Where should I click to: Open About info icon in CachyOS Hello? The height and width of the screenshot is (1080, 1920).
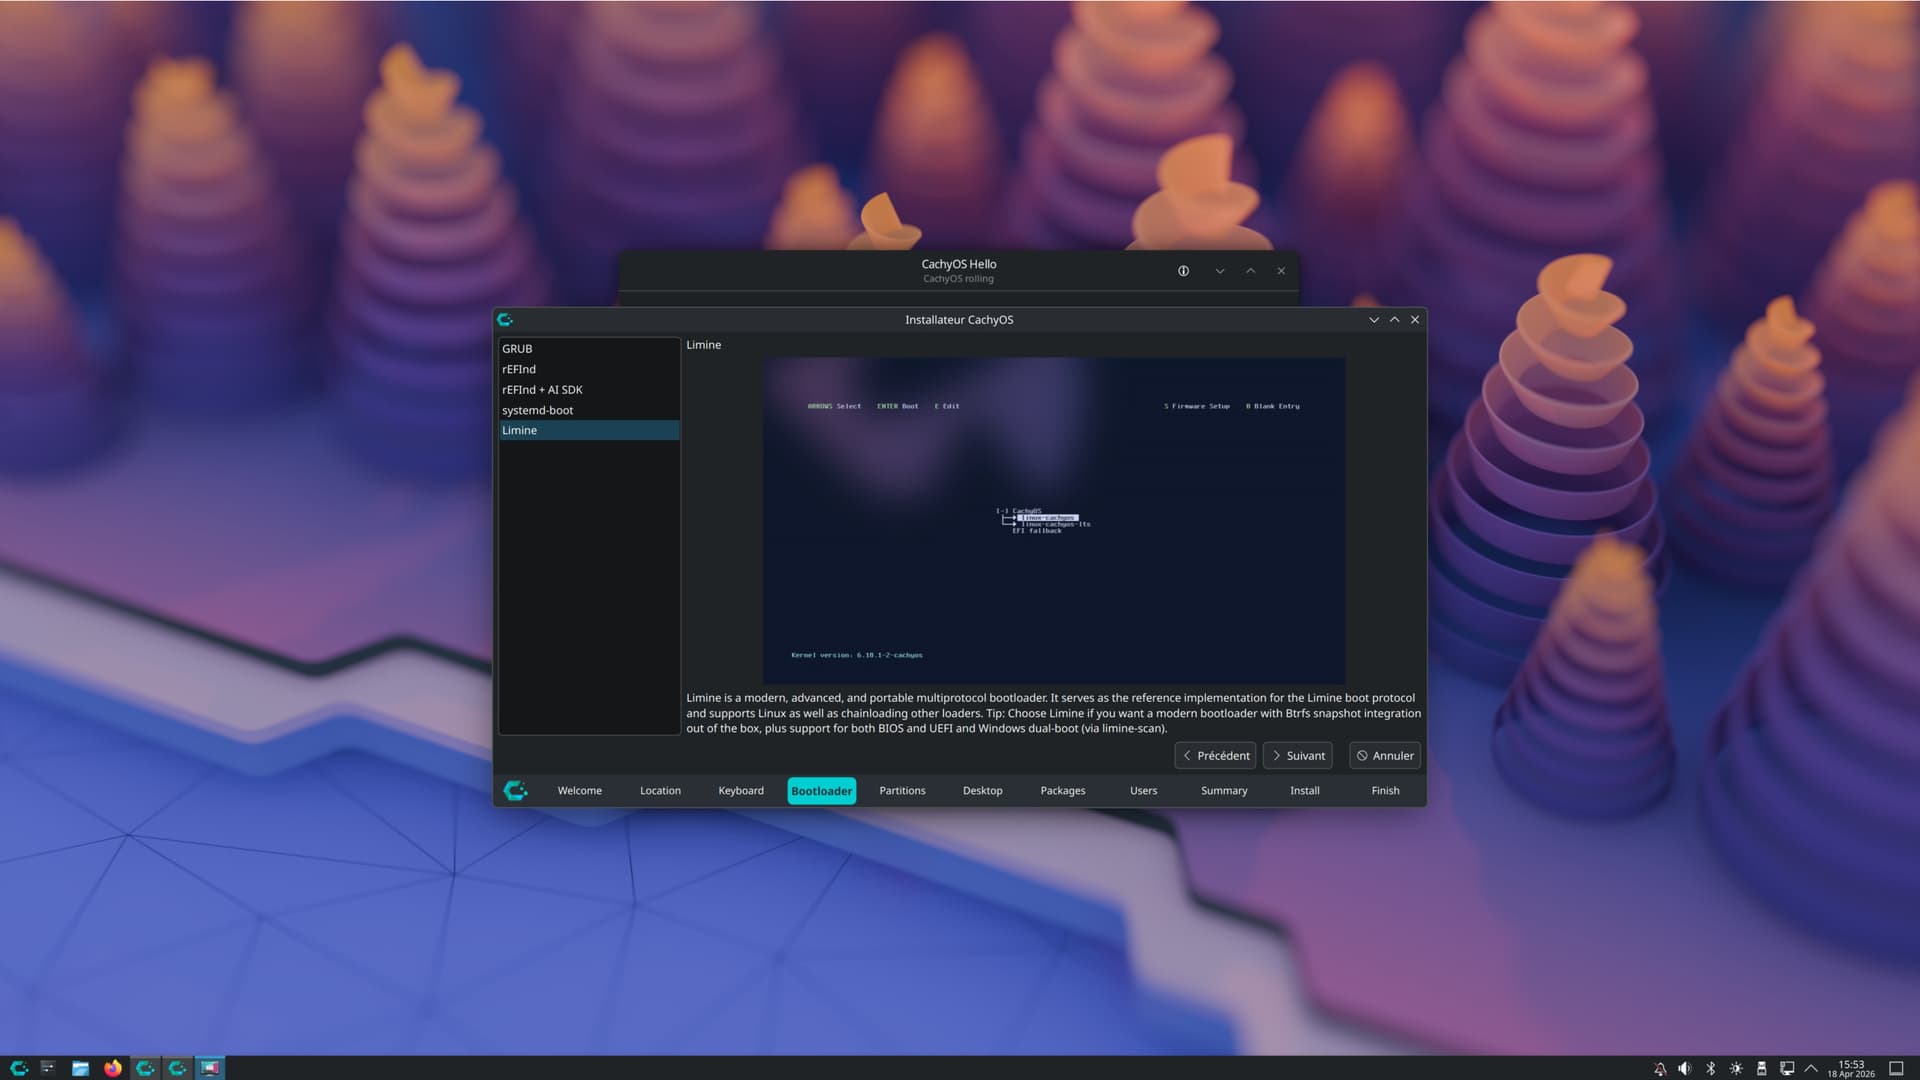pos(1183,271)
